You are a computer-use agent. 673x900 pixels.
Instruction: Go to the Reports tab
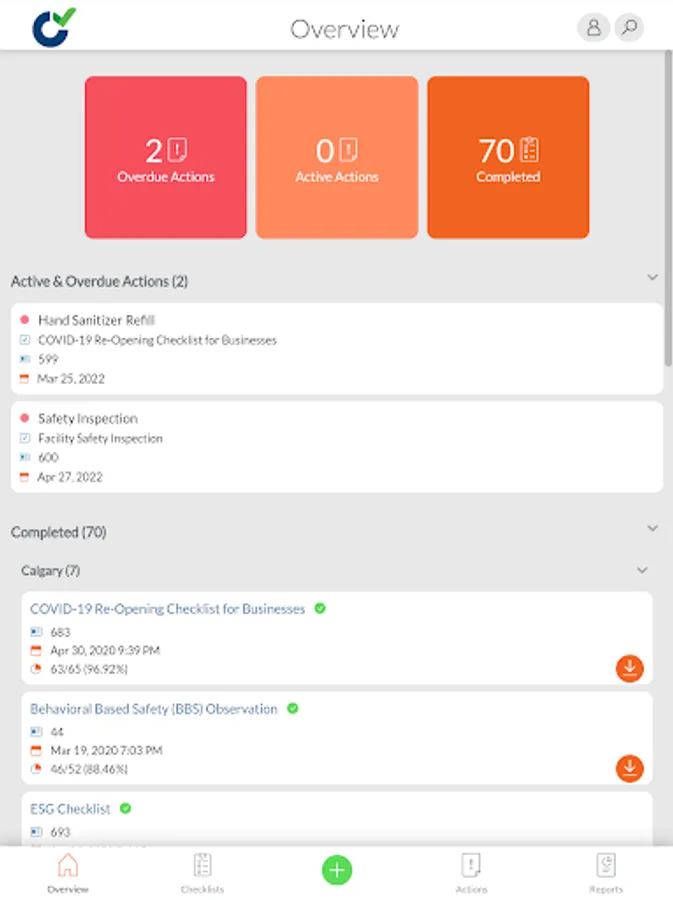(x=606, y=872)
